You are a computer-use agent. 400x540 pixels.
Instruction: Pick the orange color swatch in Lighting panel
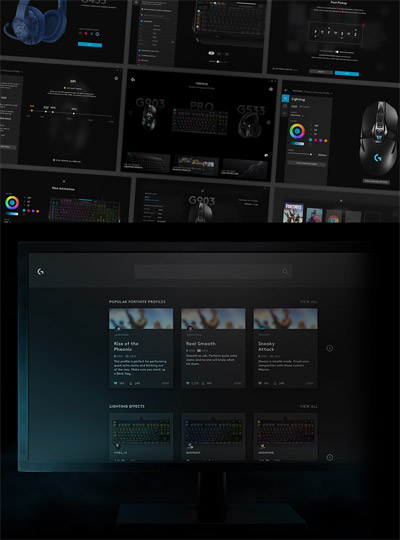326,141
